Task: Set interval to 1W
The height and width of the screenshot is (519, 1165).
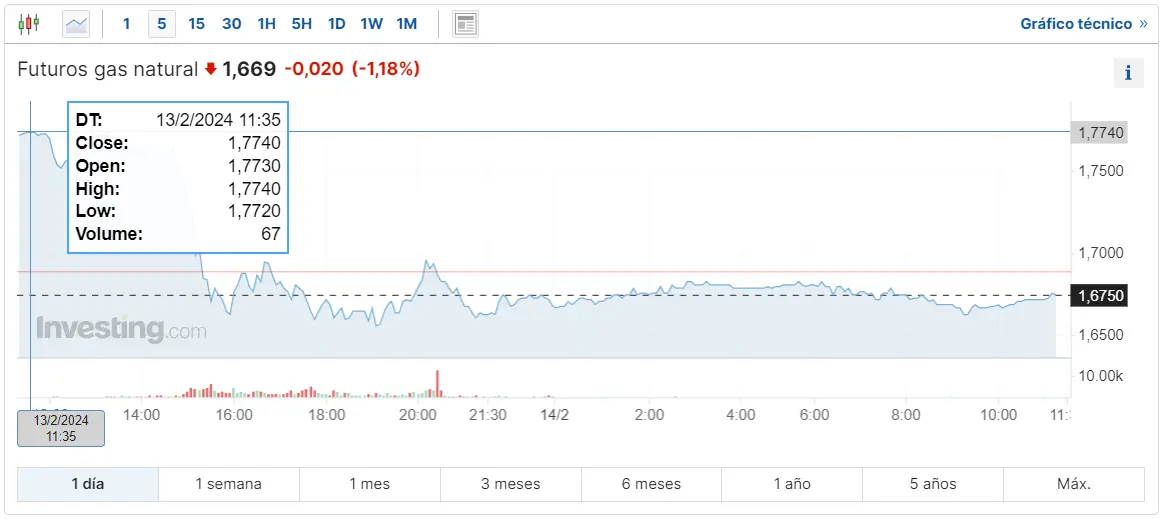Action: (371, 23)
